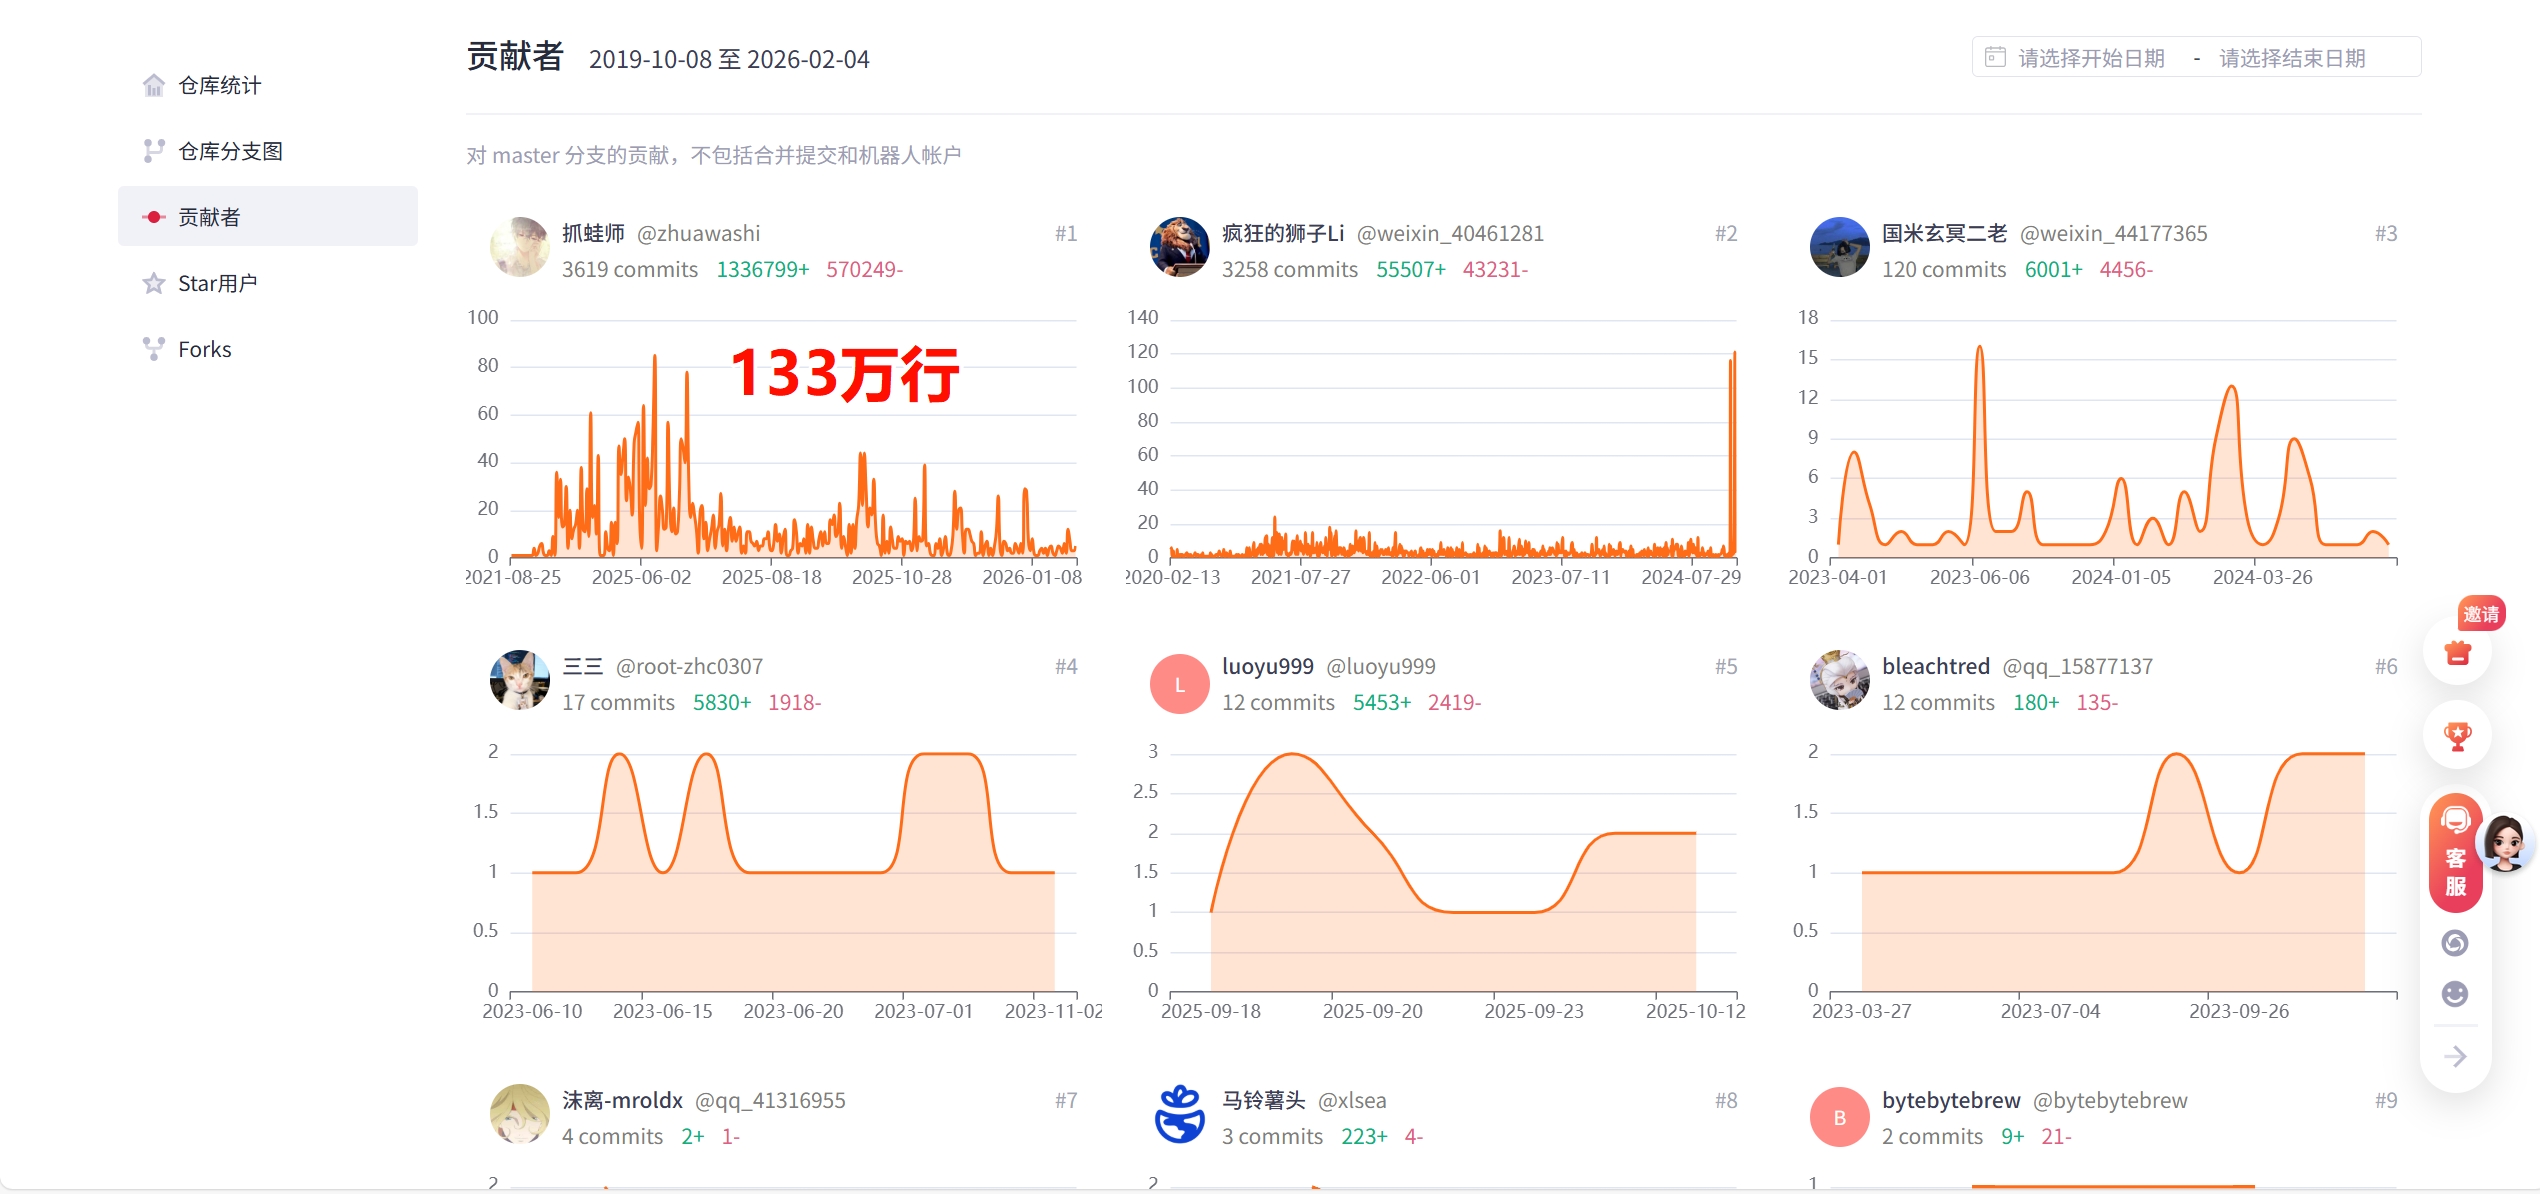
Task: Click bleachtred avatar image
Action: [x=1839, y=680]
